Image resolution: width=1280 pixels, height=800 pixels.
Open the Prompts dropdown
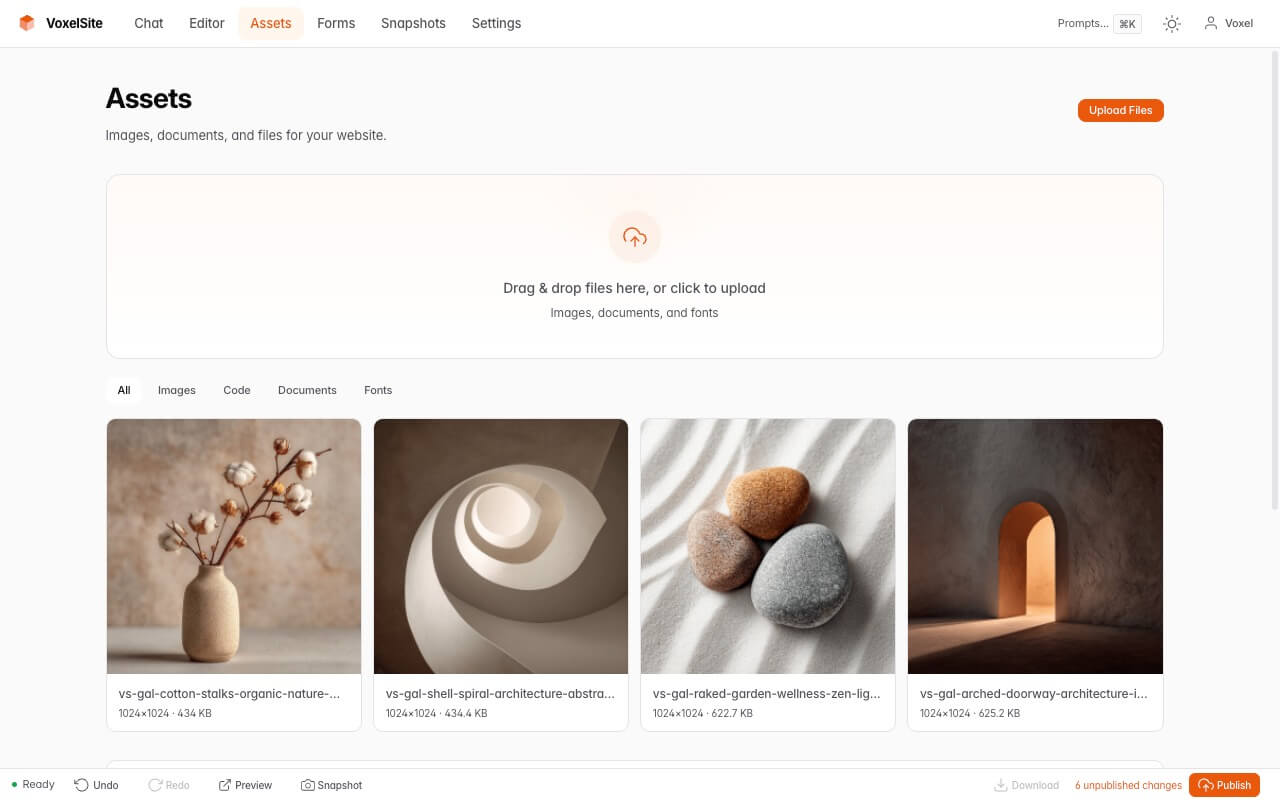tap(1097, 23)
